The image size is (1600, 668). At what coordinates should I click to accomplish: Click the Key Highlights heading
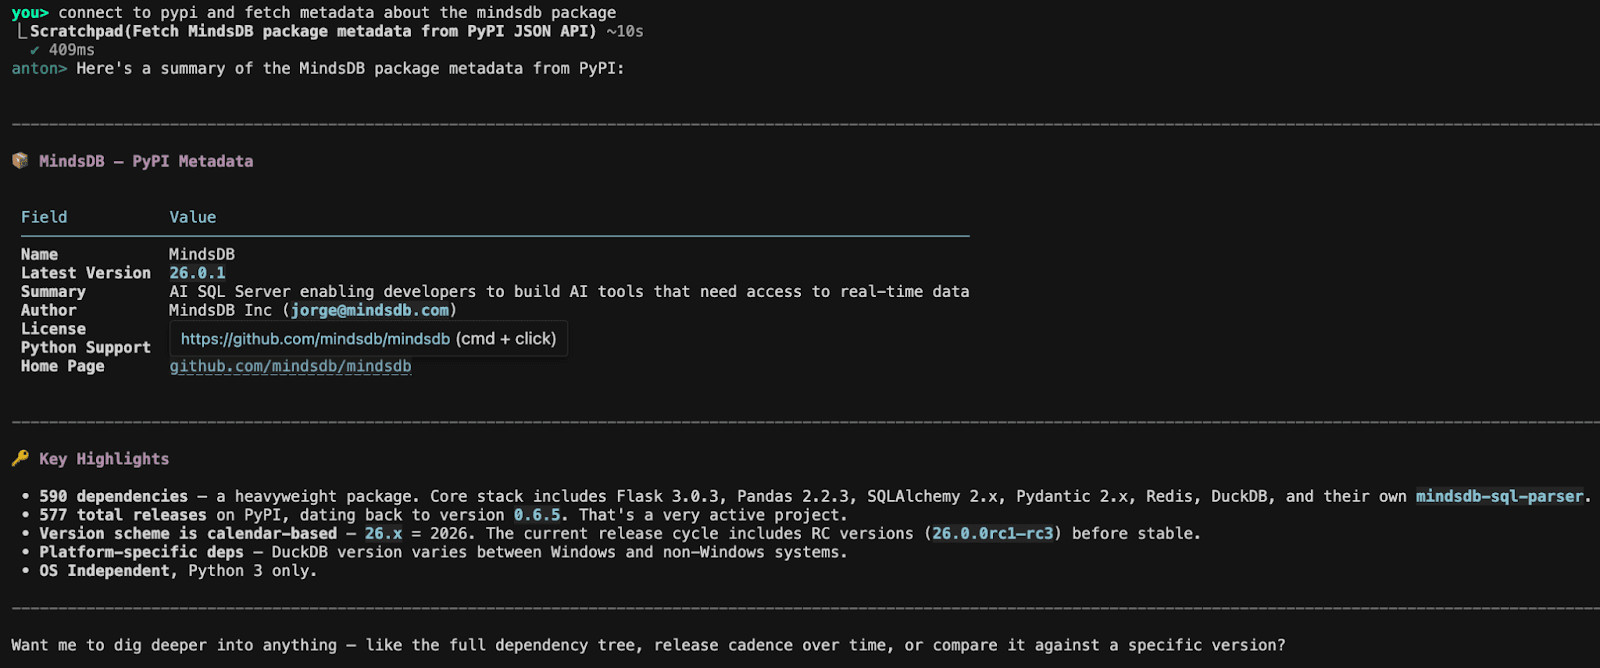pyautogui.click(x=104, y=459)
